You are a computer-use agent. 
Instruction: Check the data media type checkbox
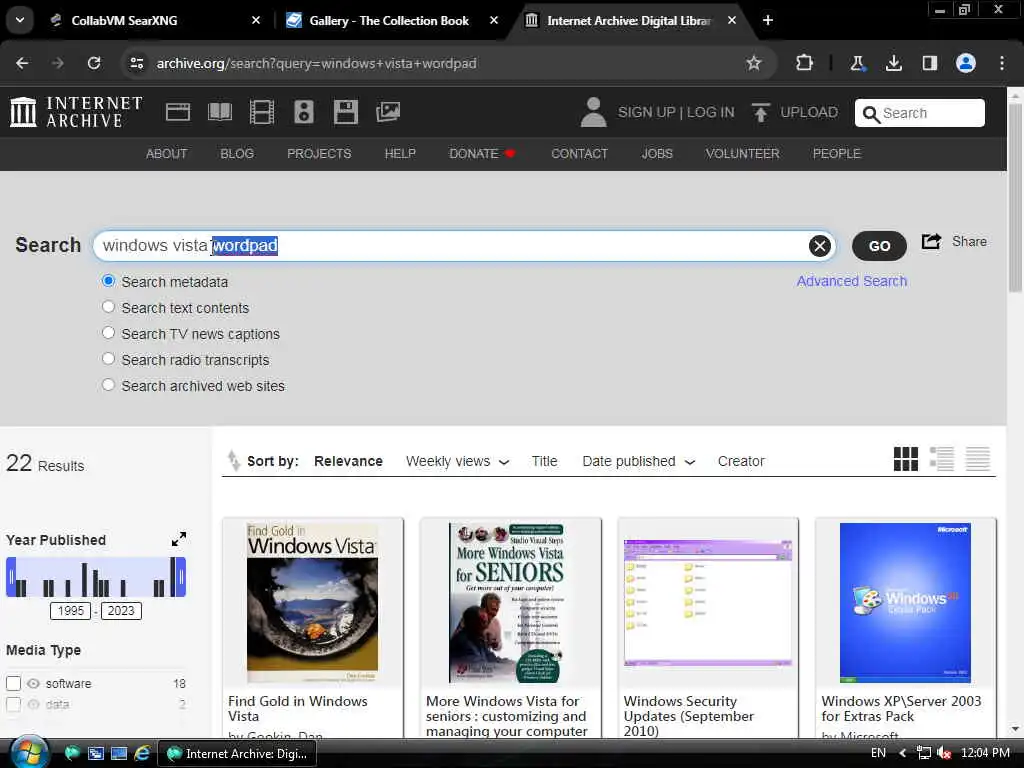(x=14, y=704)
